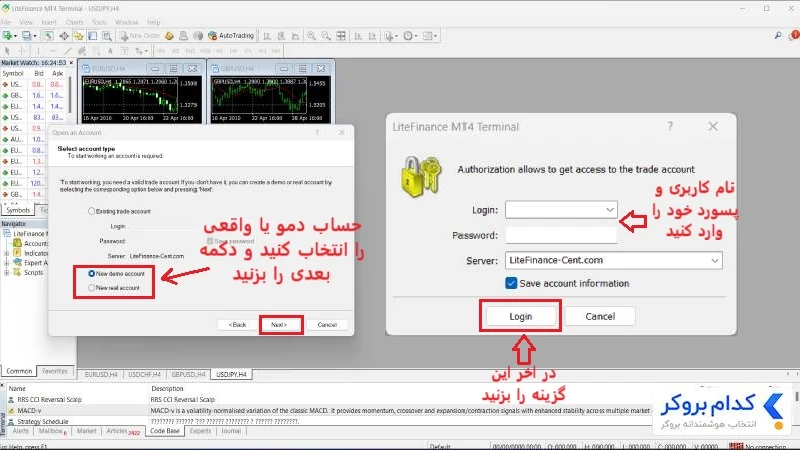Toggle the Terminal panel toolbar icon

tap(92, 36)
